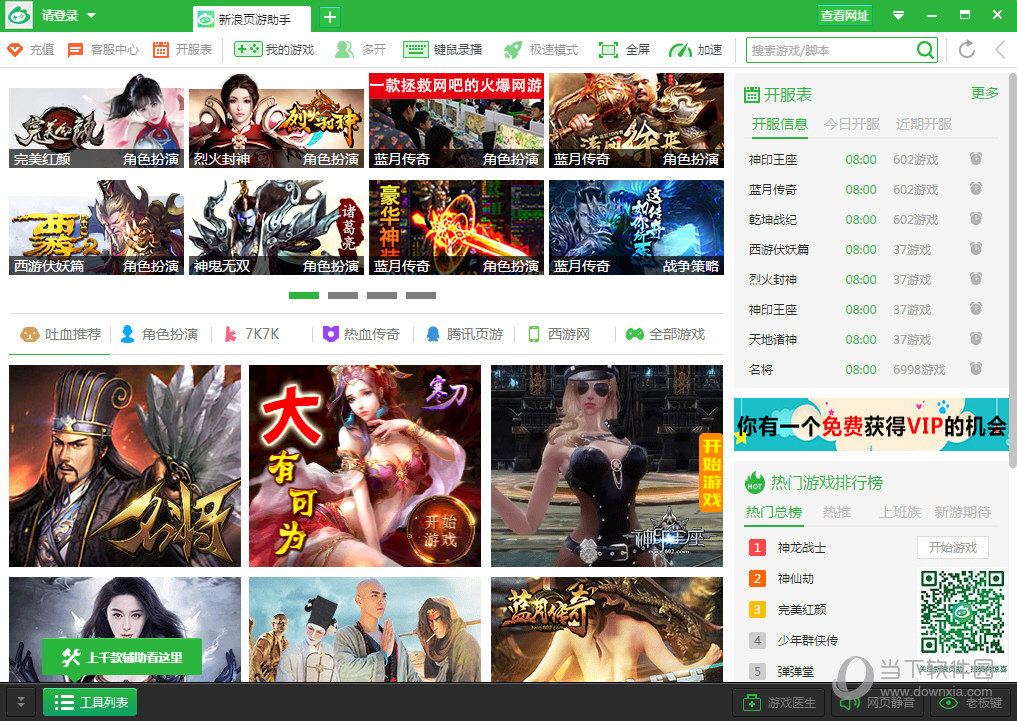Open 游戏医生 game doctor tool
The image size is (1017, 721).
click(x=779, y=703)
